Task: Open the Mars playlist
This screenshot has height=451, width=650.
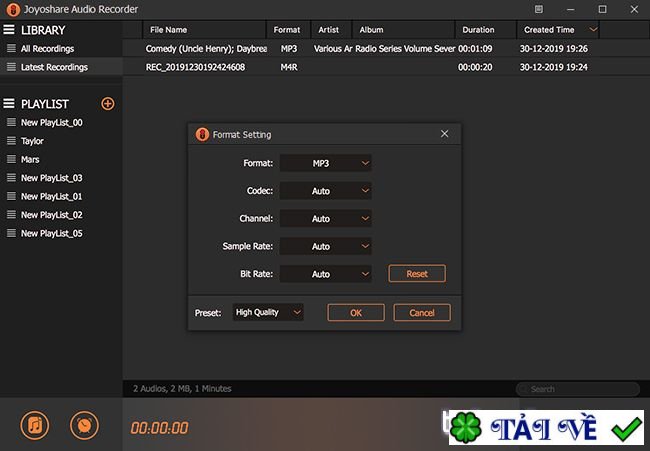Action: point(30,159)
